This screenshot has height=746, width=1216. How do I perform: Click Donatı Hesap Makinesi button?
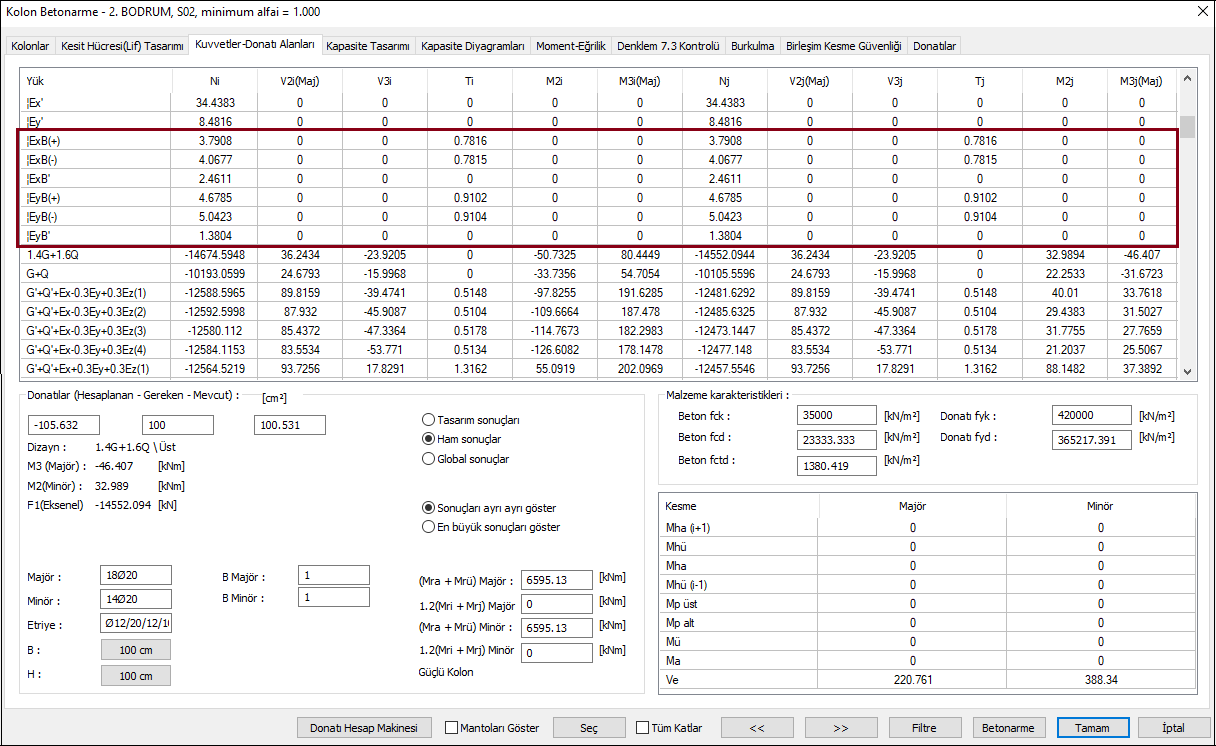pyautogui.click(x=369, y=728)
